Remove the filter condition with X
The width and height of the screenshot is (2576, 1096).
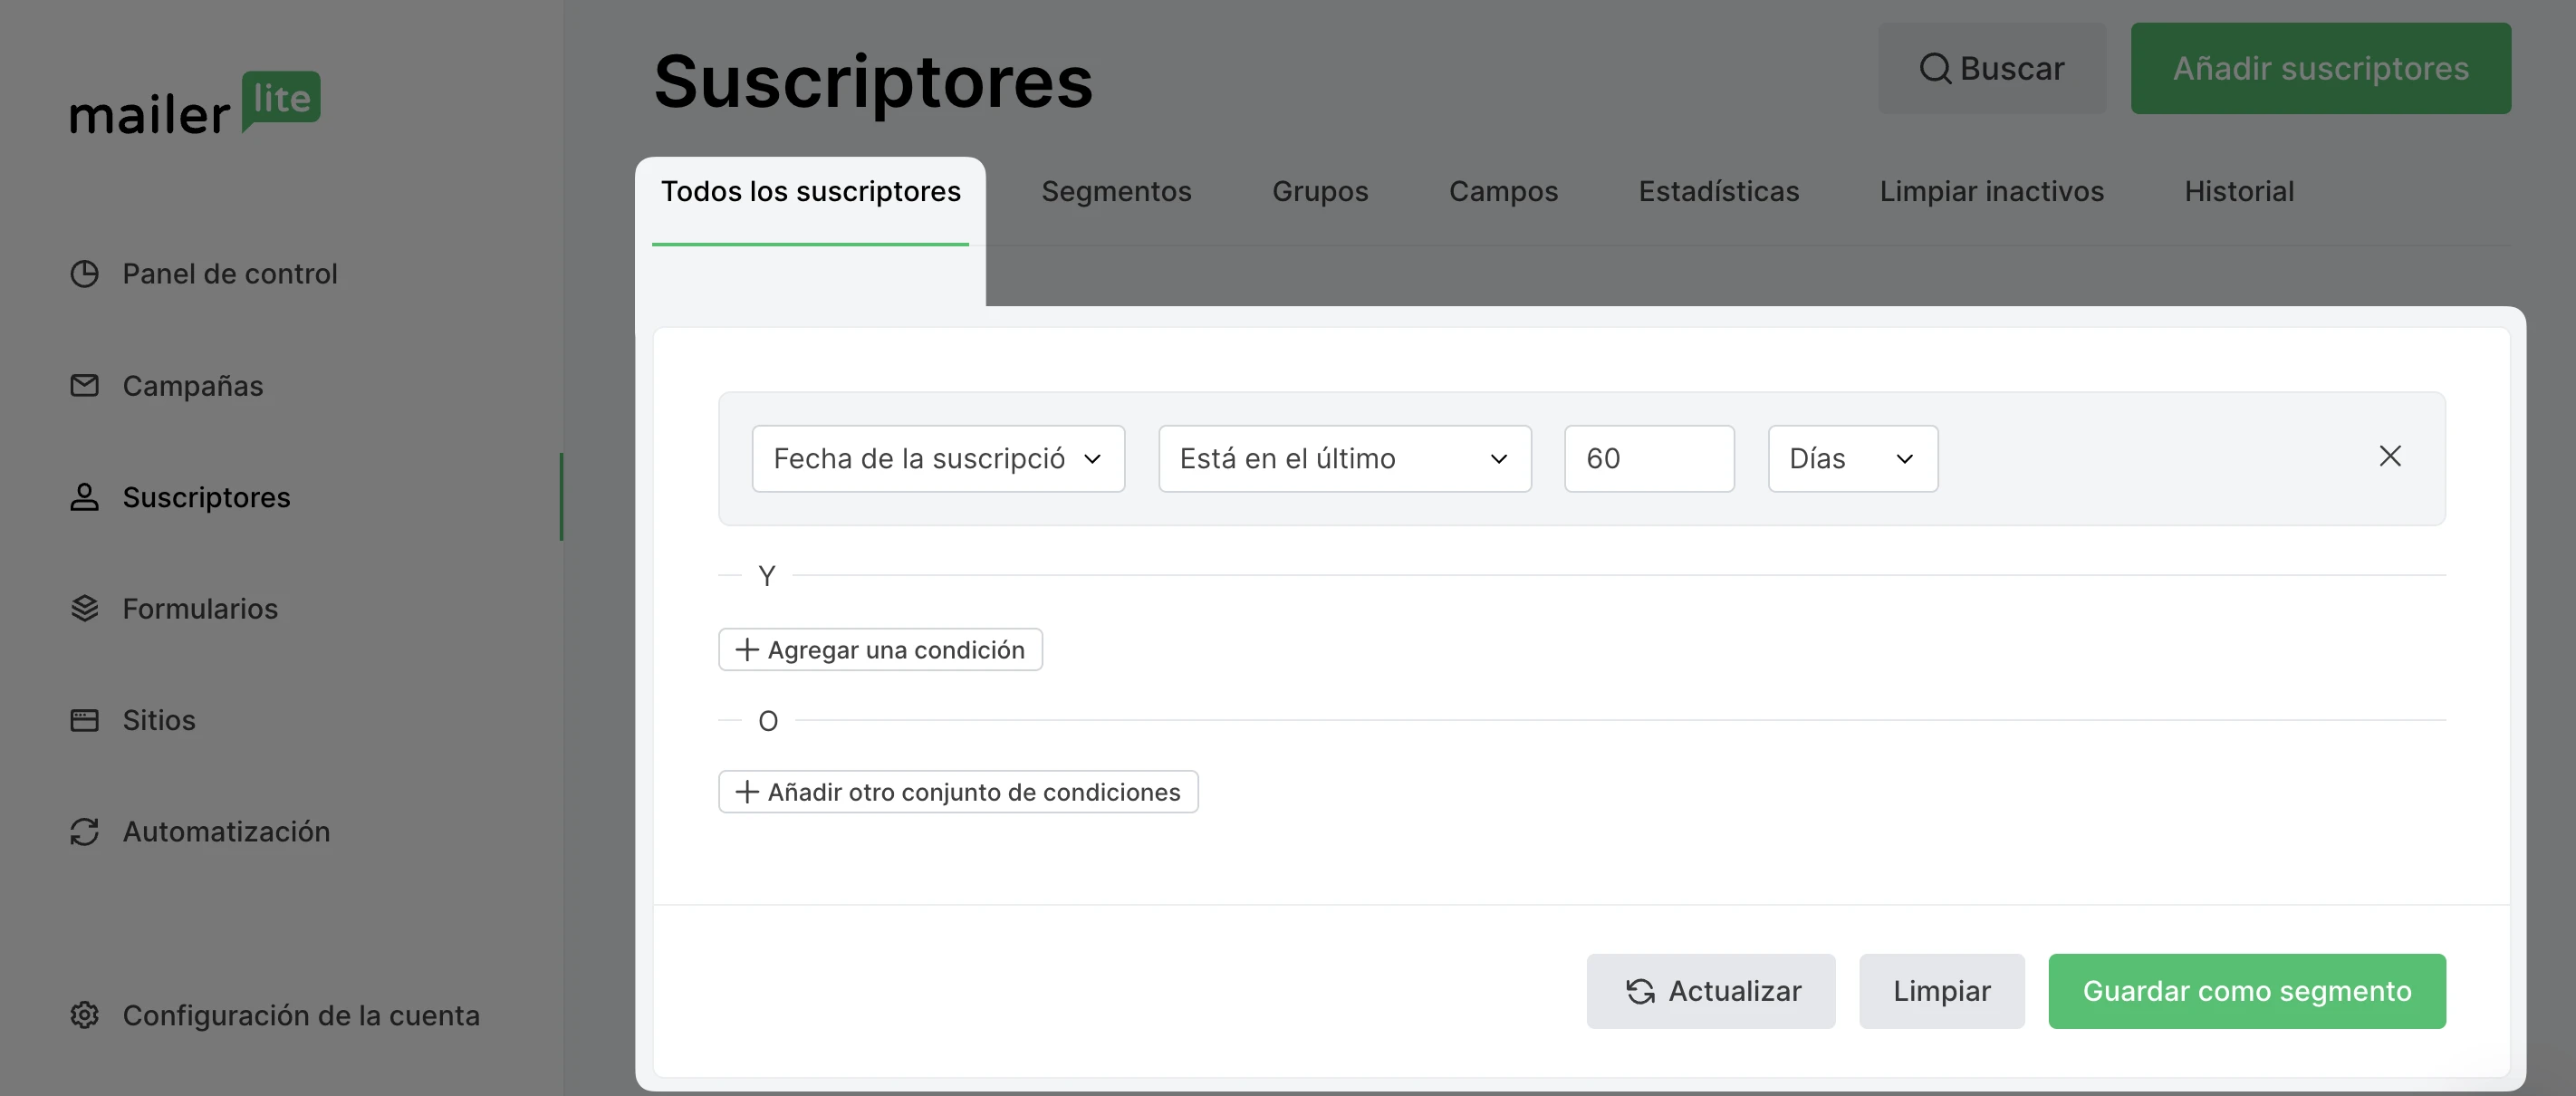pos(2389,456)
